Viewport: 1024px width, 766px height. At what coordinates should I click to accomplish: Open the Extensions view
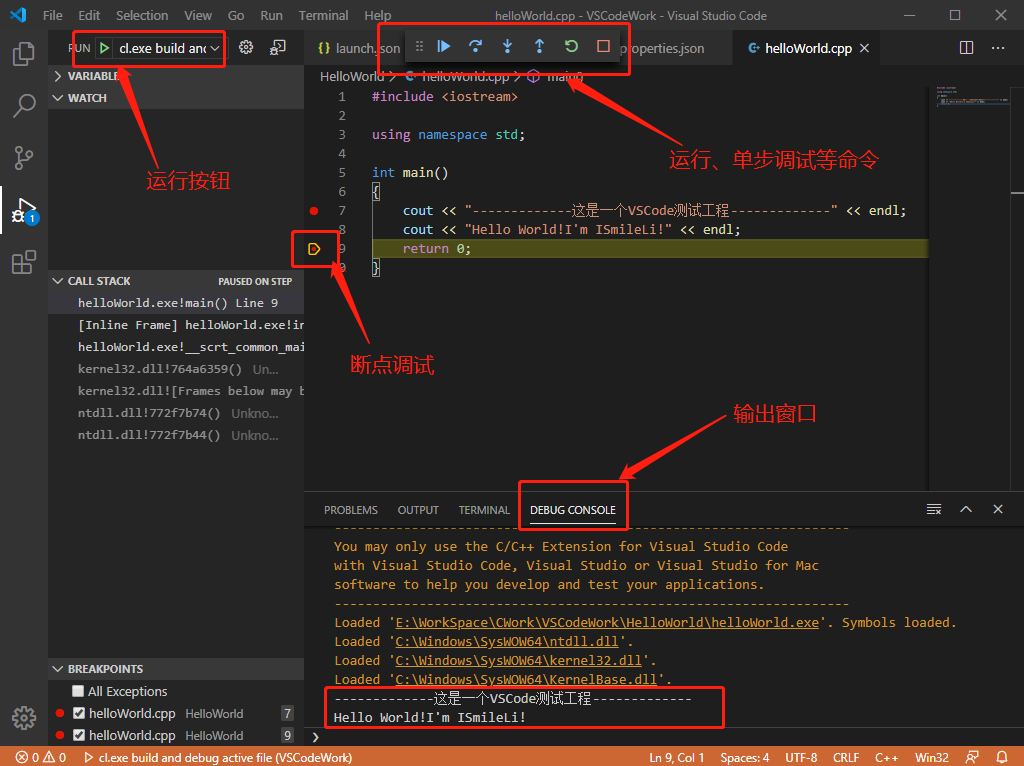24,263
